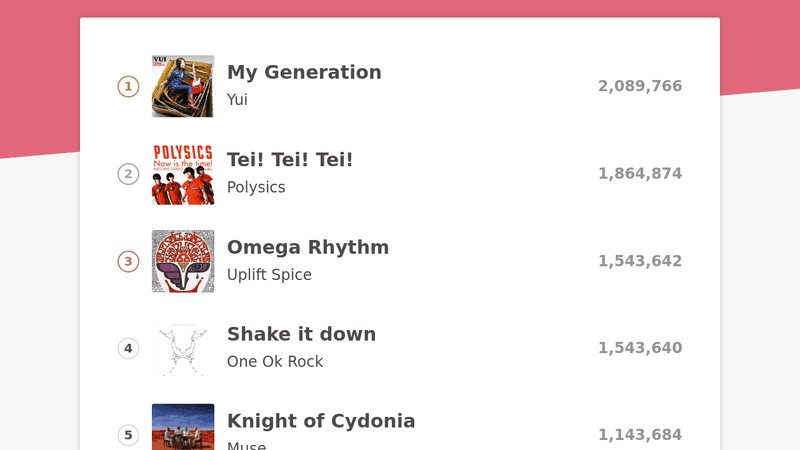Select the rank 4 circle badge
Viewport: 800px width, 450px height.
(128, 348)
